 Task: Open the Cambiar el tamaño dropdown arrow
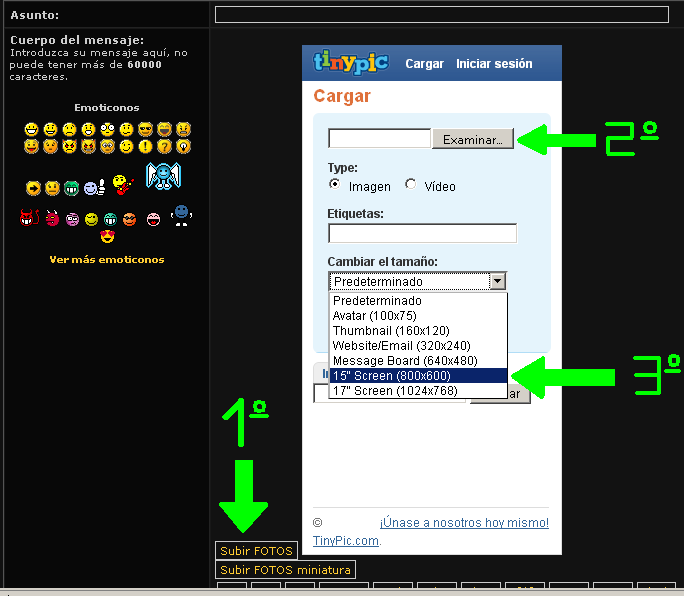(x=498, y=282)
